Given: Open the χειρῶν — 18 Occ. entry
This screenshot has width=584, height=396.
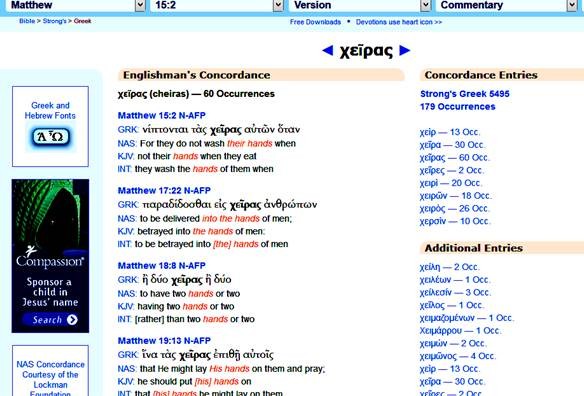Looking at the screenshot, I should [456, 196].
